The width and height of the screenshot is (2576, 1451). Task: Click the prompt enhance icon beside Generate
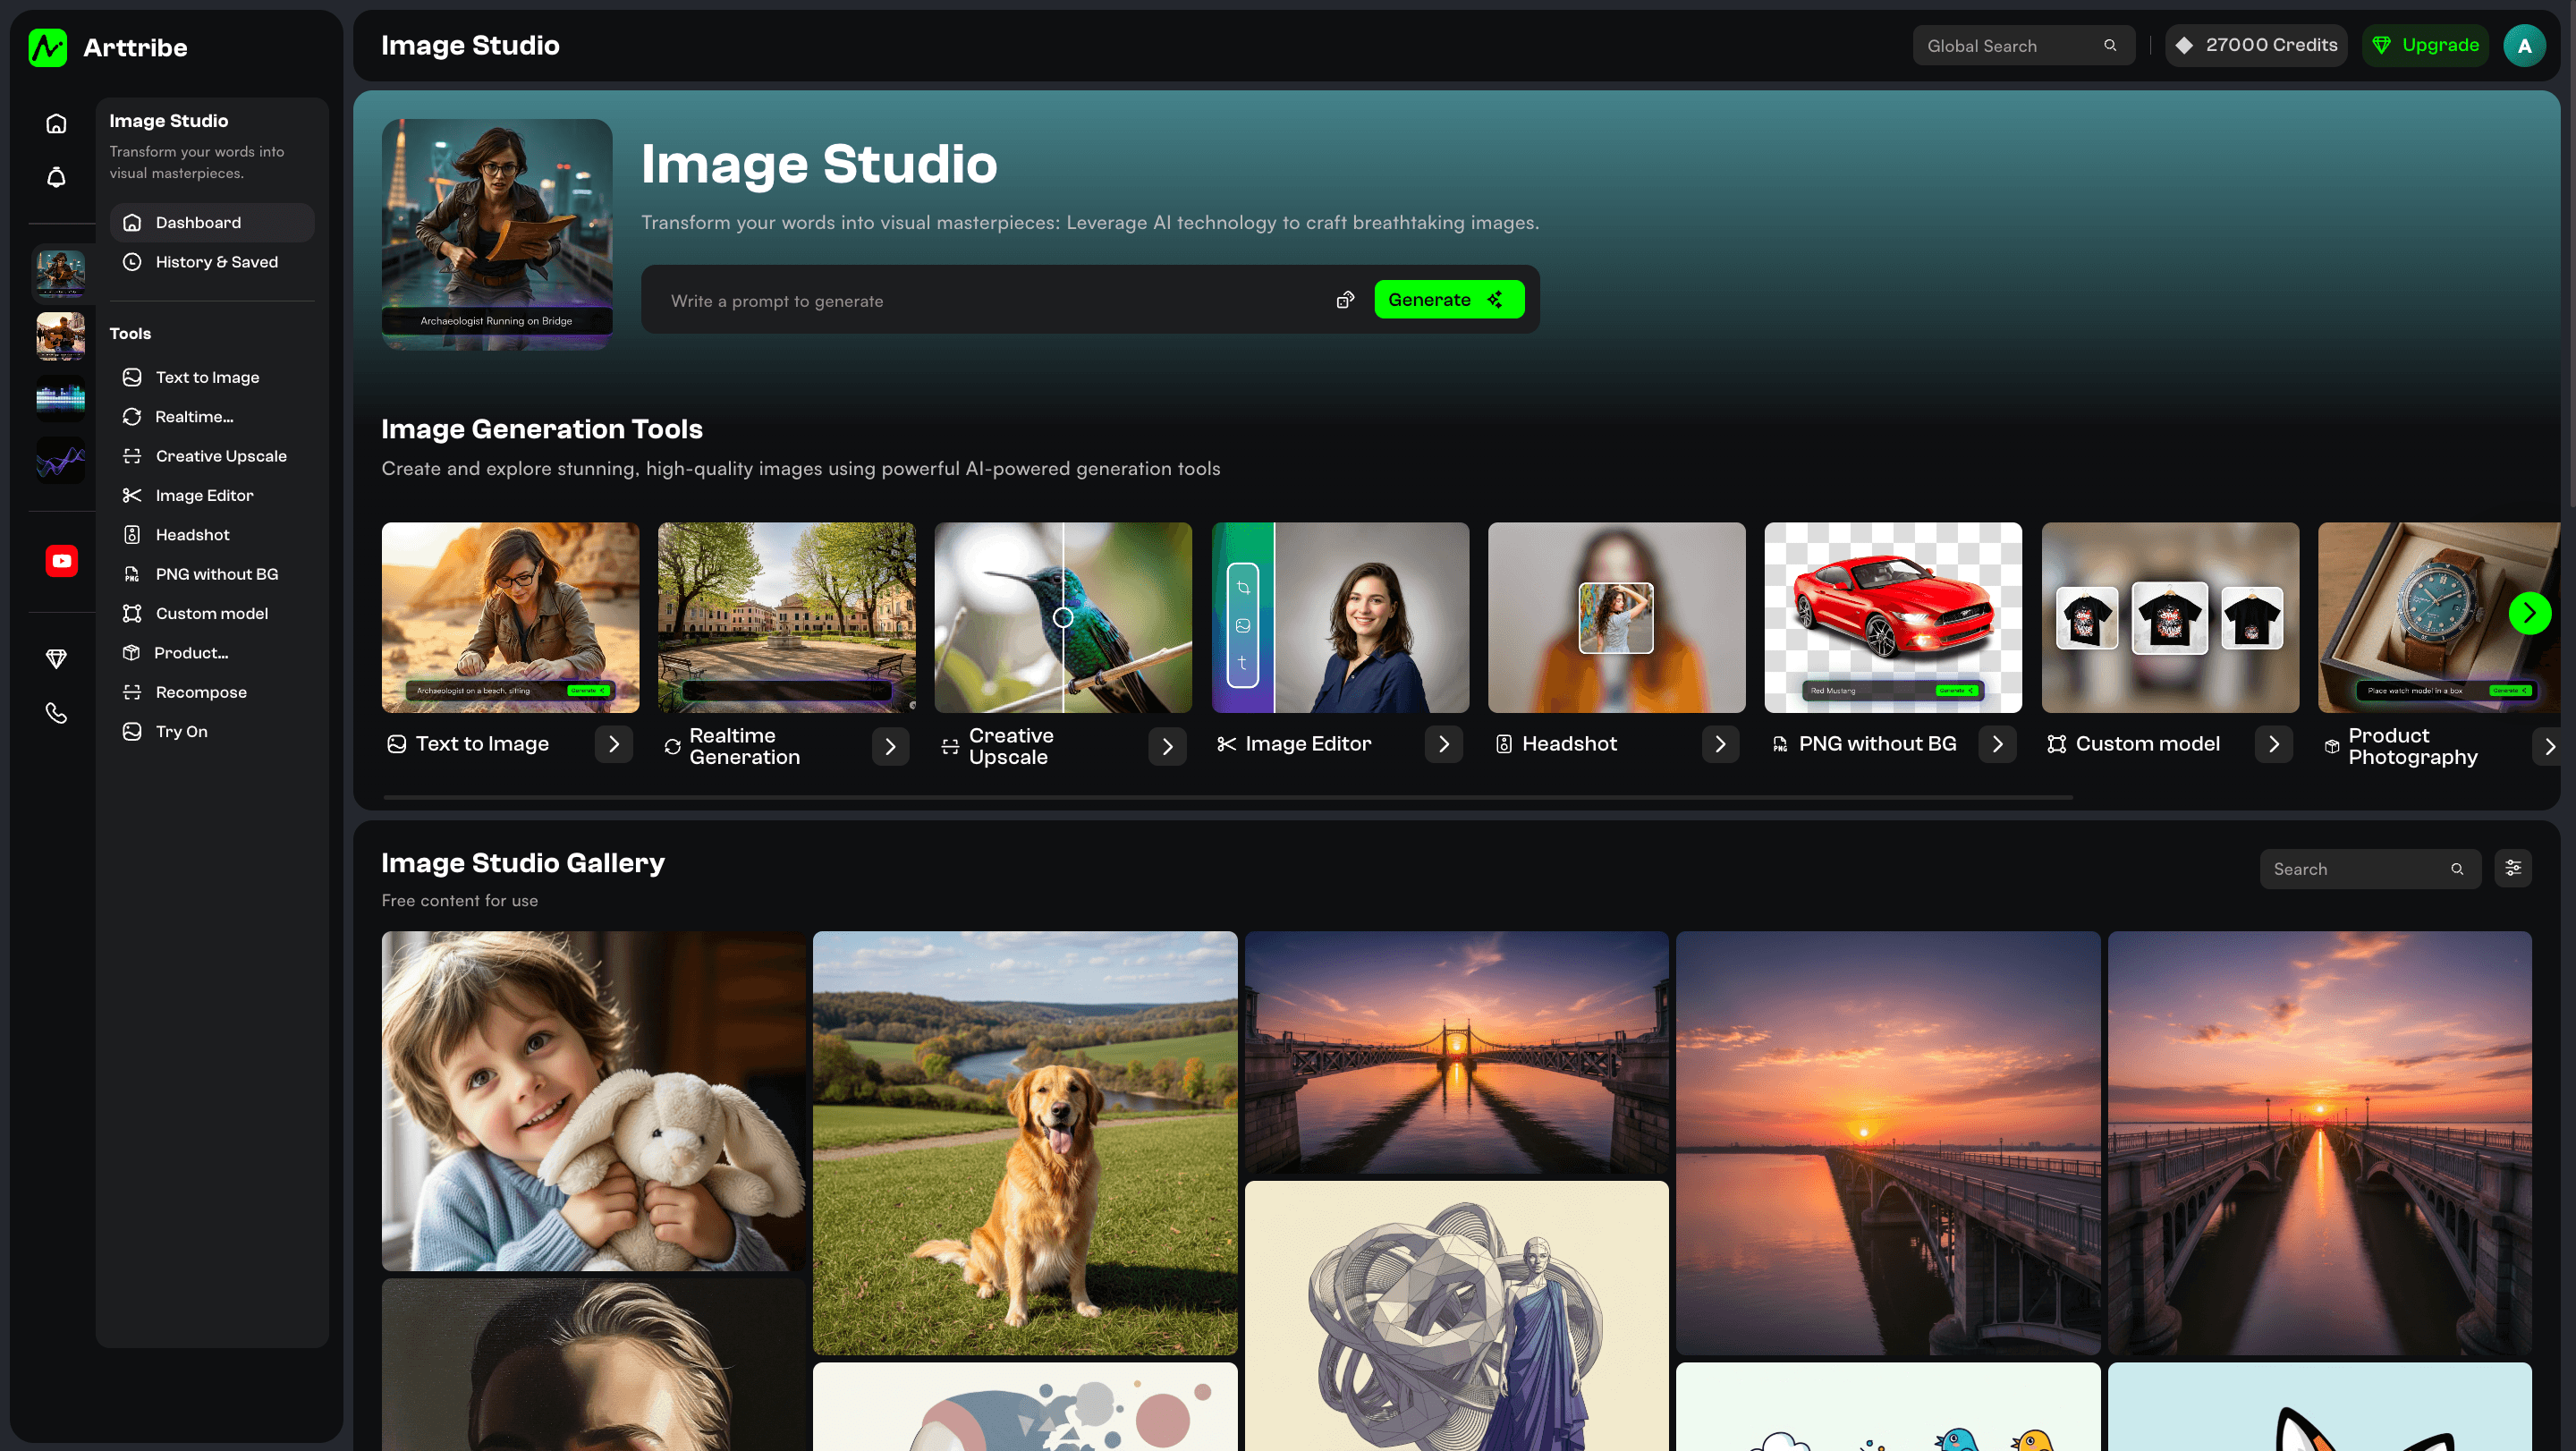(x=1345, y=300)
